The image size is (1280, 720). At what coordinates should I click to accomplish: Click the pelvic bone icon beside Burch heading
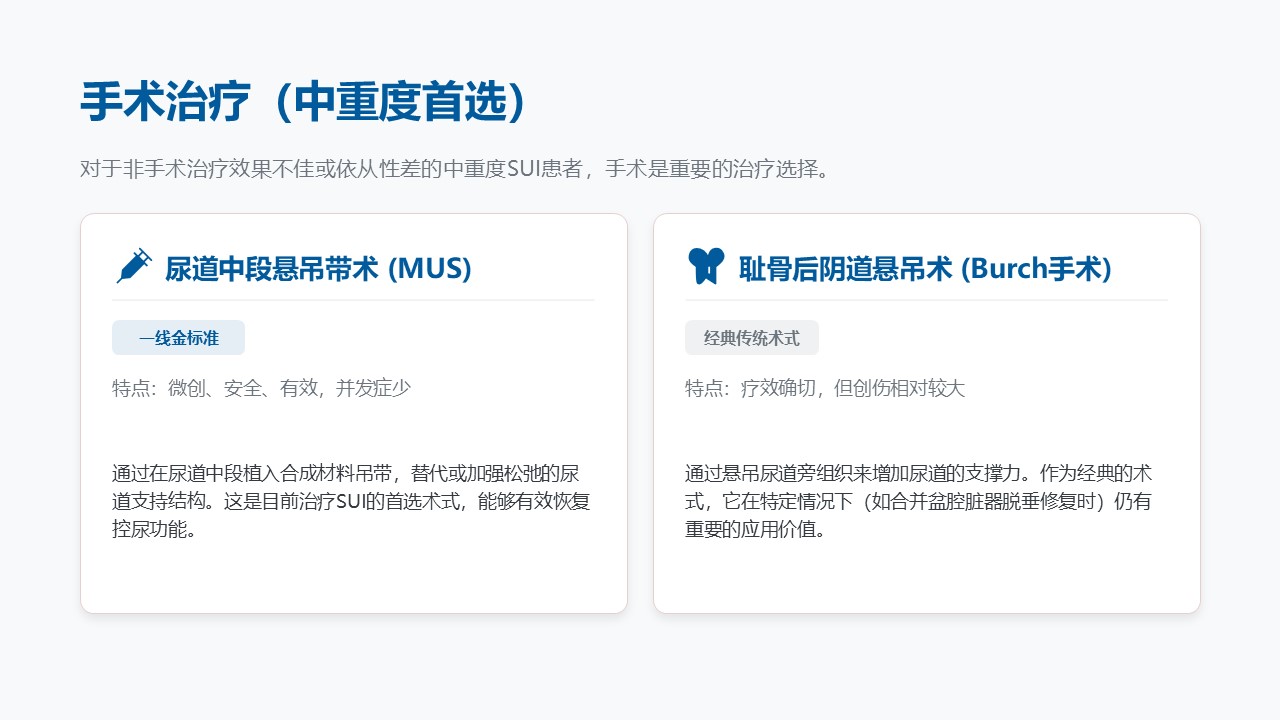(705, 267)
